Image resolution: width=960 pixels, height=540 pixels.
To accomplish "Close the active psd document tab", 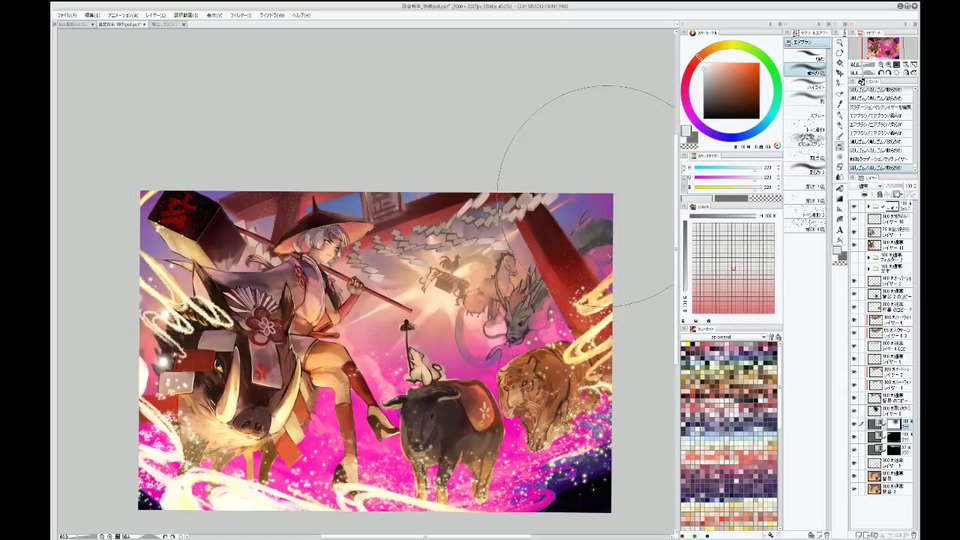I will tap(144, 24).
